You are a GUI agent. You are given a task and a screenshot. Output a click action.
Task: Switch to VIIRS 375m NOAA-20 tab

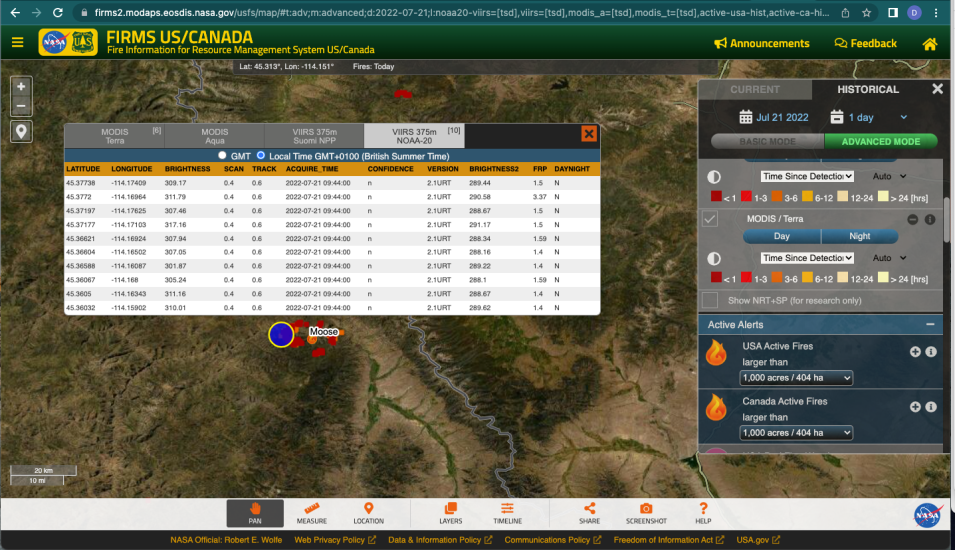(414, 136)
